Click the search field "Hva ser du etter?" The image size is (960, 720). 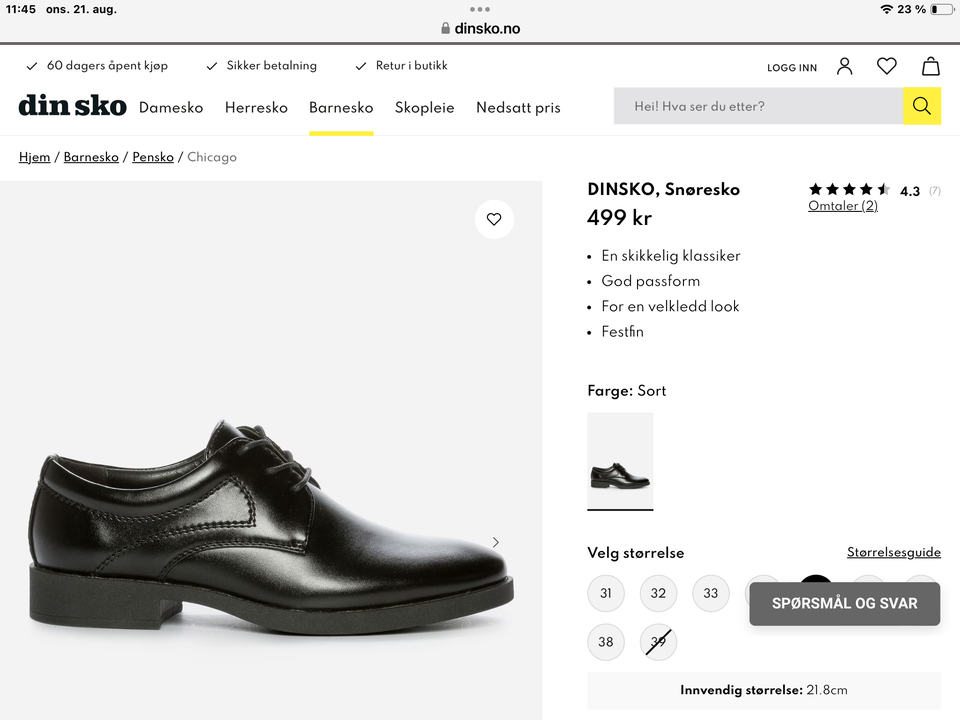click(x=758, y=106)
